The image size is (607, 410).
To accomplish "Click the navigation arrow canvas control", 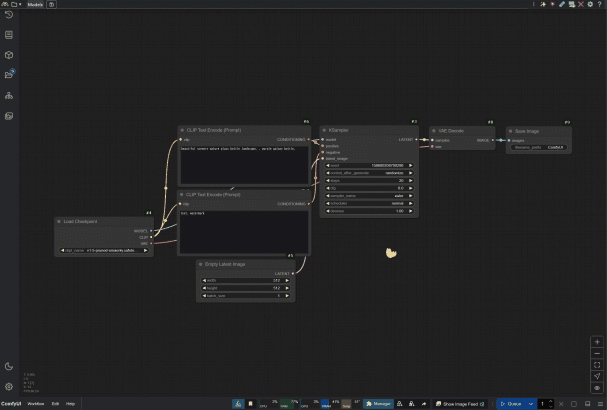I will 597,376.
